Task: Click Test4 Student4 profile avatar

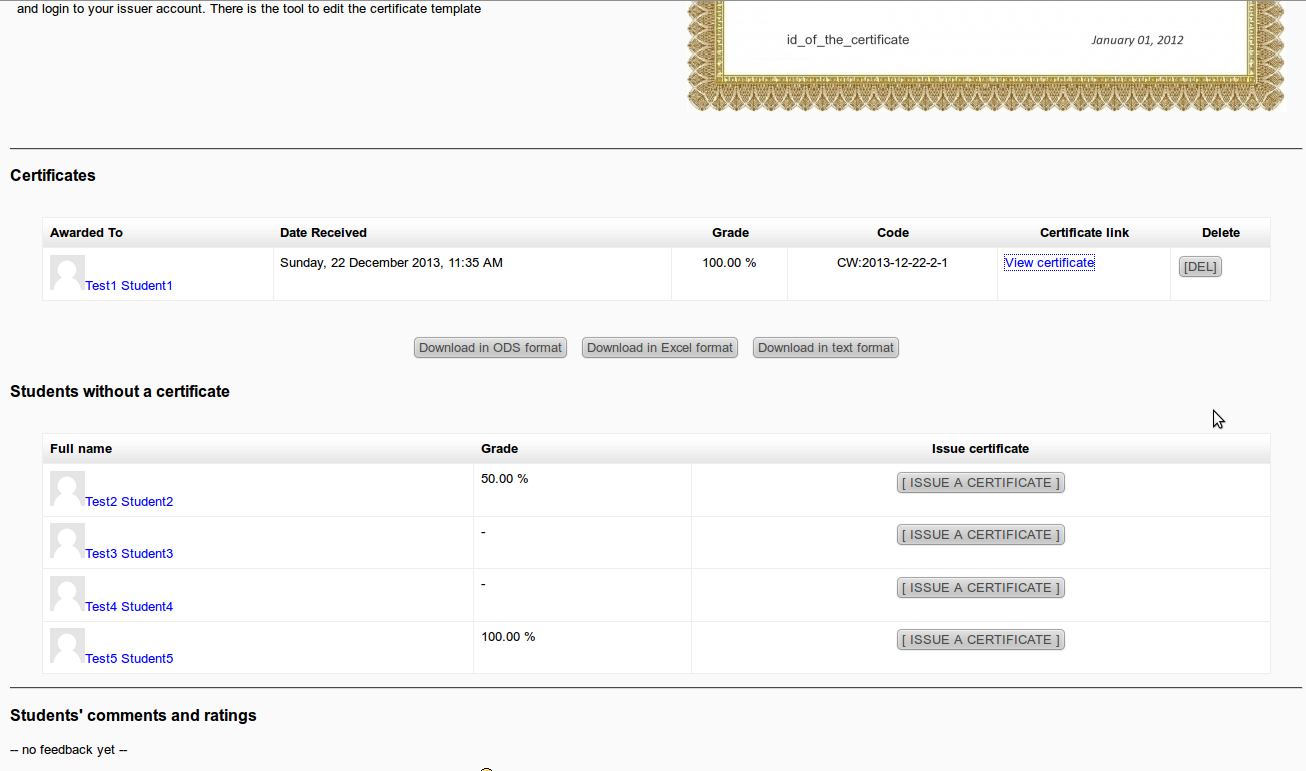Action: coord(67,594)
